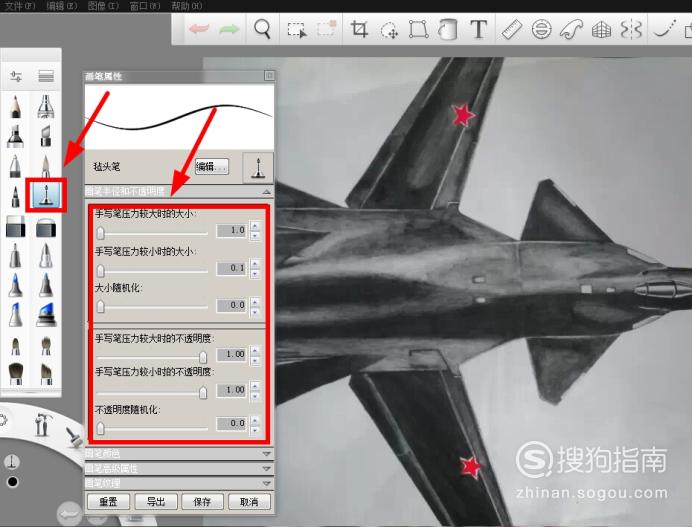Enable the Ruler tool
The width and height of the screenshot is (692, 527).
coord(512,30)
